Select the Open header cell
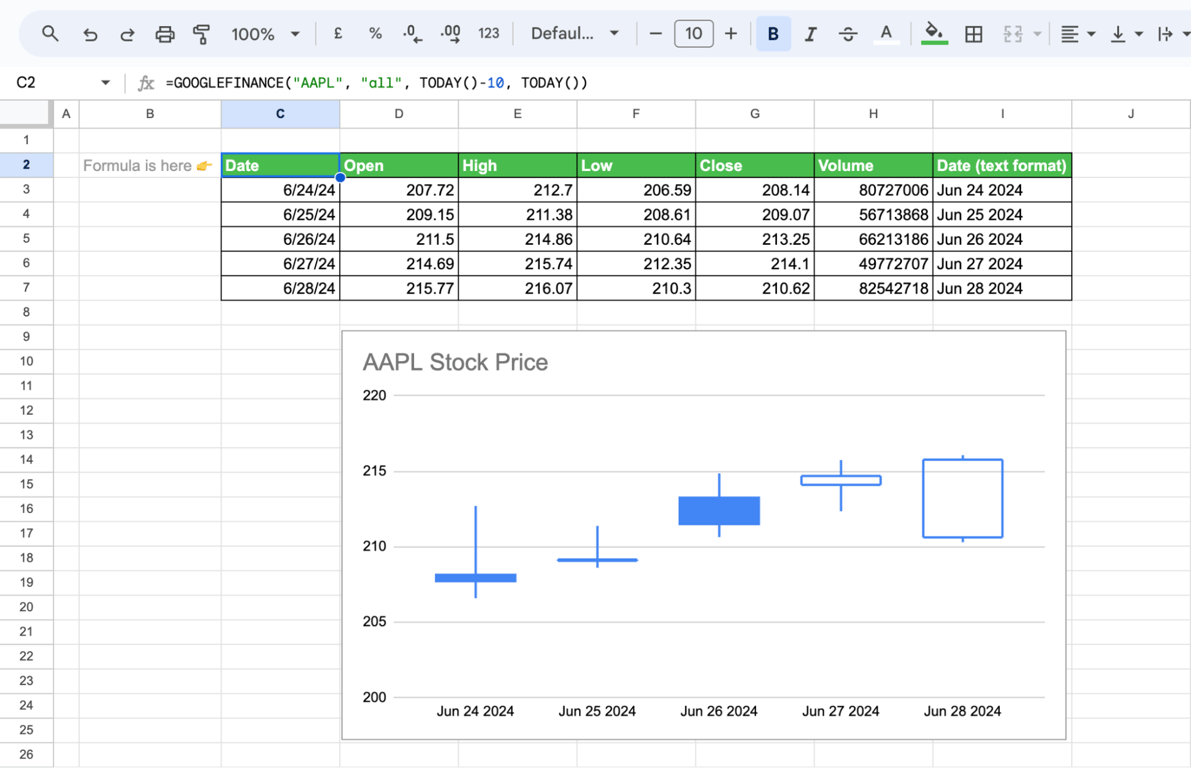 [399, 165]
